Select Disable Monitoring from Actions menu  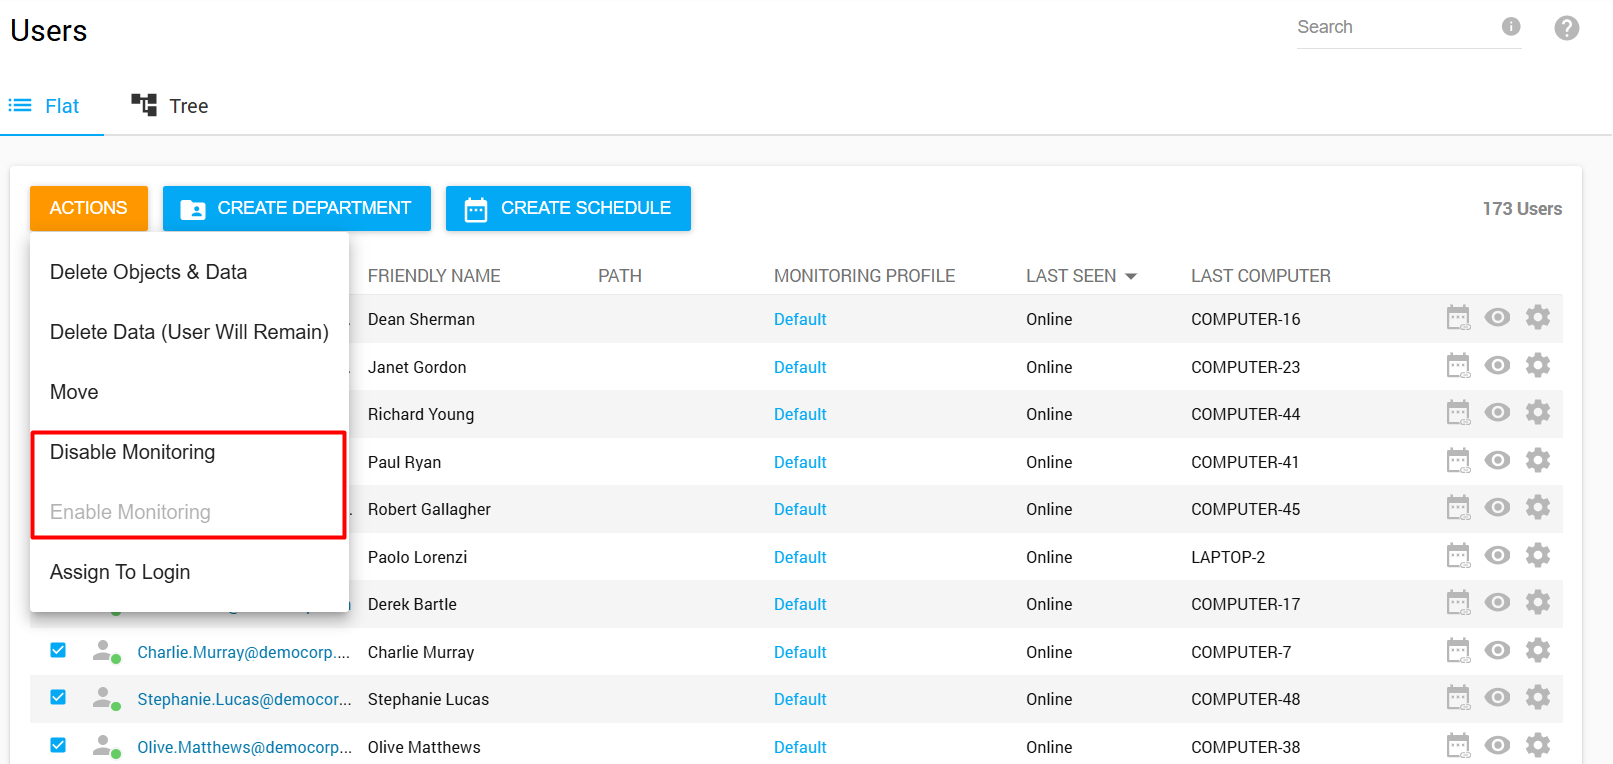click(133, 452)
